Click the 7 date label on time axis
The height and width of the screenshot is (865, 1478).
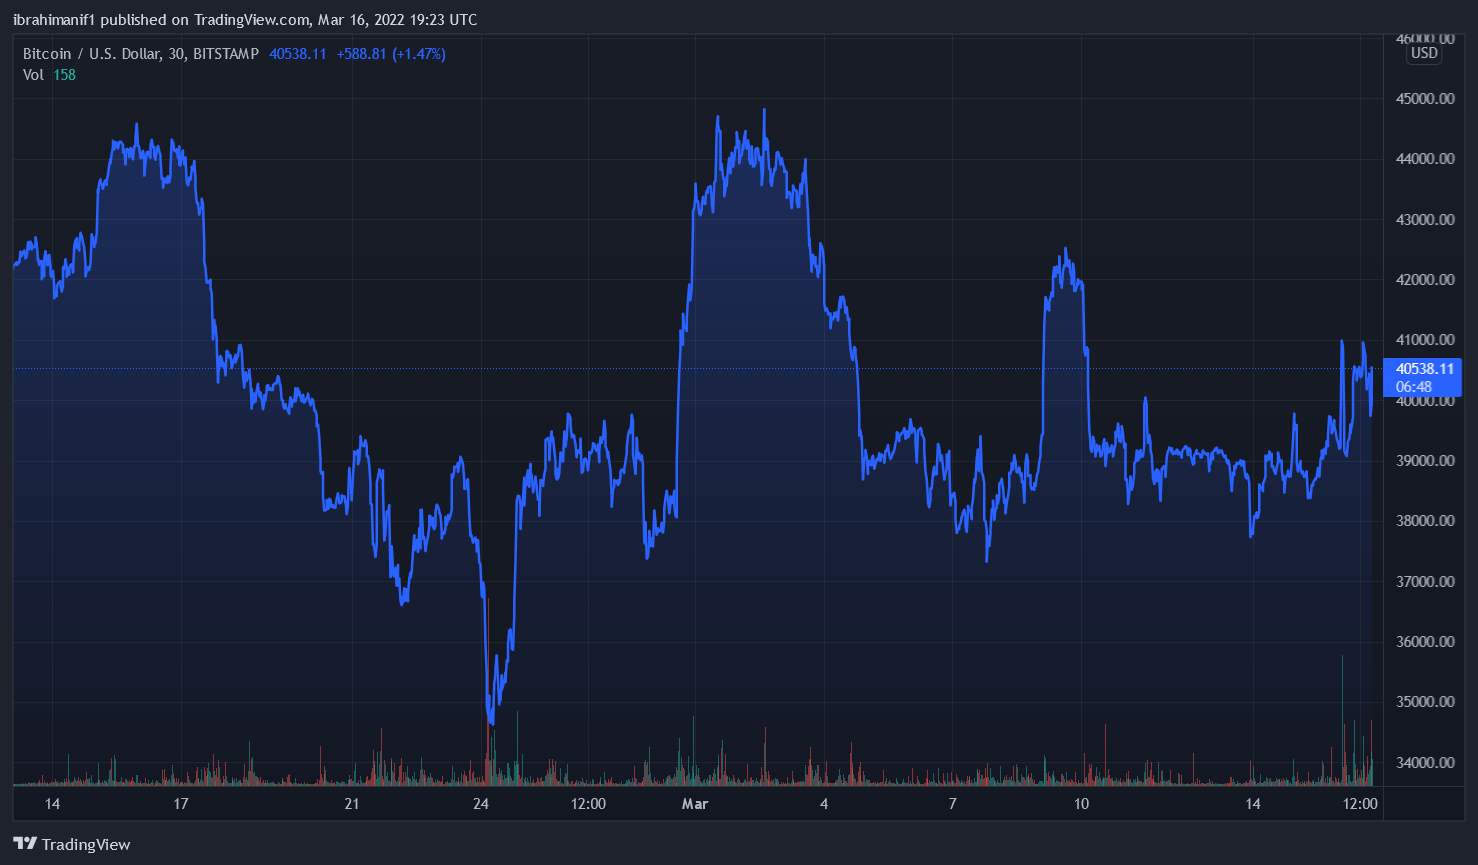click(952, 804)
